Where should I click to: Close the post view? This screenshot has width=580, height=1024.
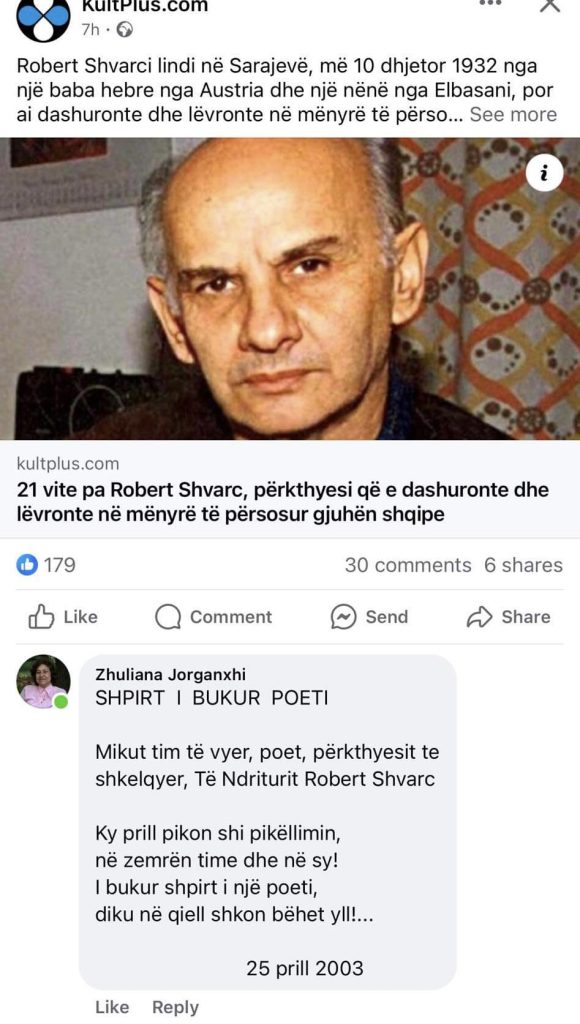tap(549, 5)
